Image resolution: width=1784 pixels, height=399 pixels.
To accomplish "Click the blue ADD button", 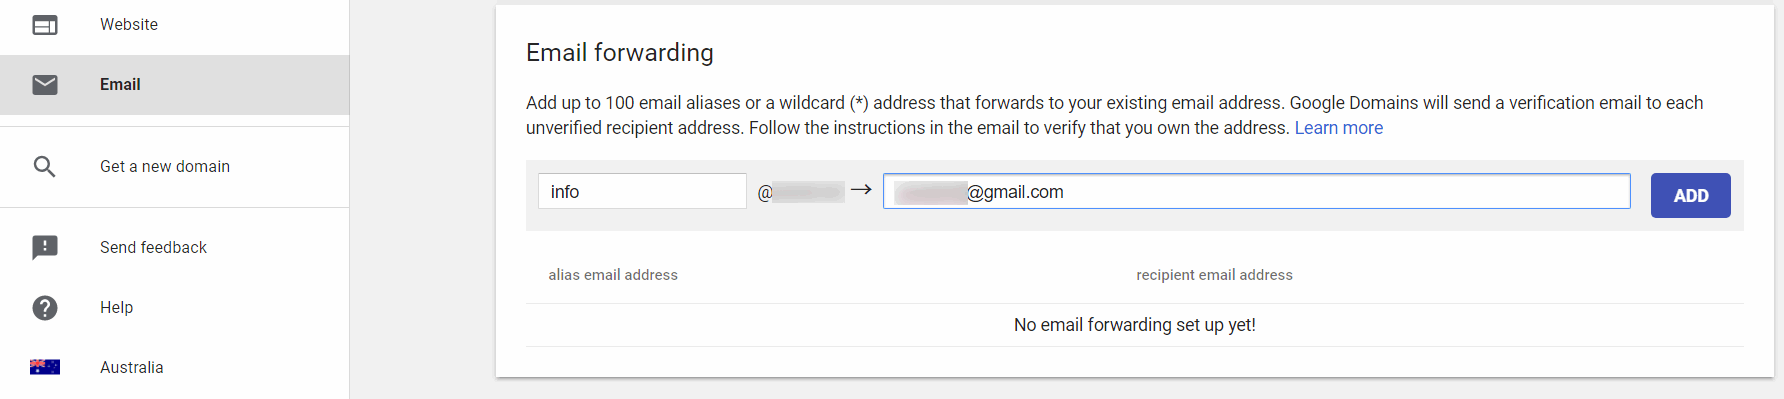I will [x=1690, y=196].
